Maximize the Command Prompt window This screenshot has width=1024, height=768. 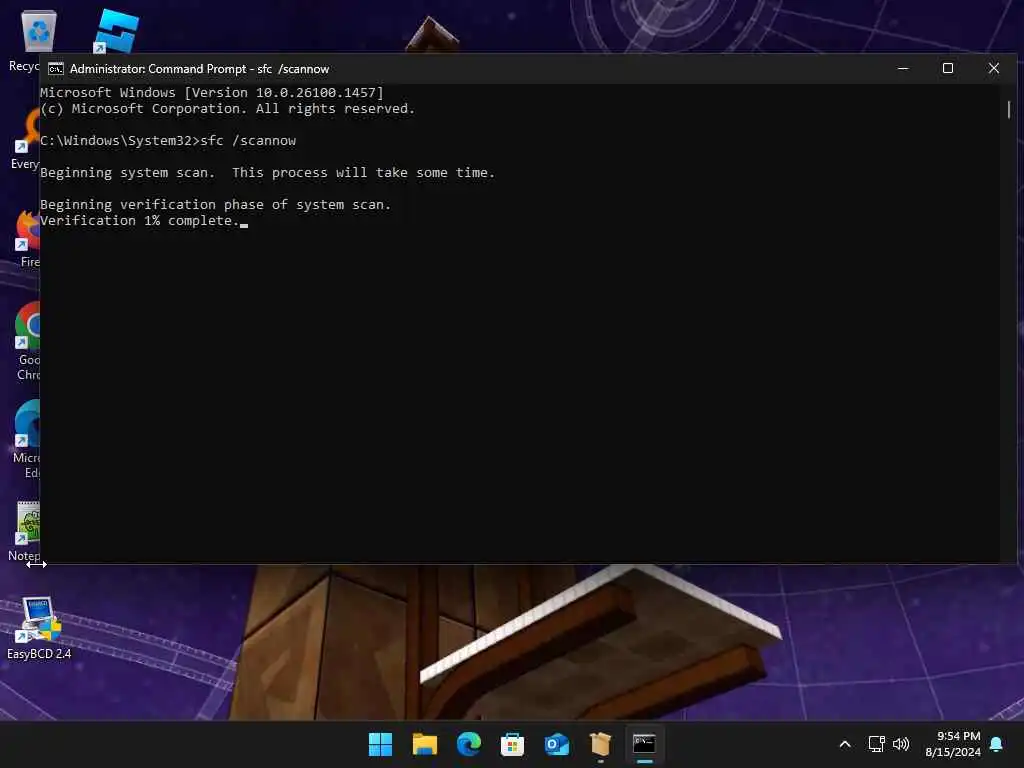pos(948,68)
